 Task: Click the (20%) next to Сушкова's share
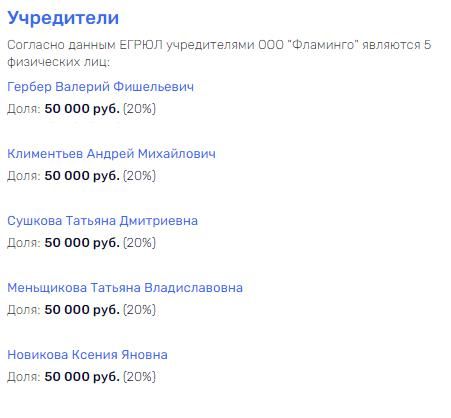coord(139,243)
